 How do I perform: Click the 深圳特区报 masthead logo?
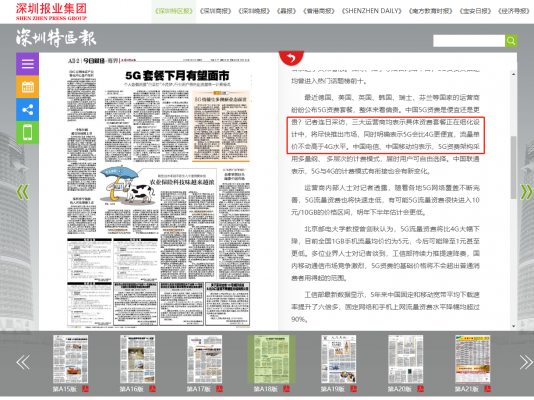[x=56, y=37]
